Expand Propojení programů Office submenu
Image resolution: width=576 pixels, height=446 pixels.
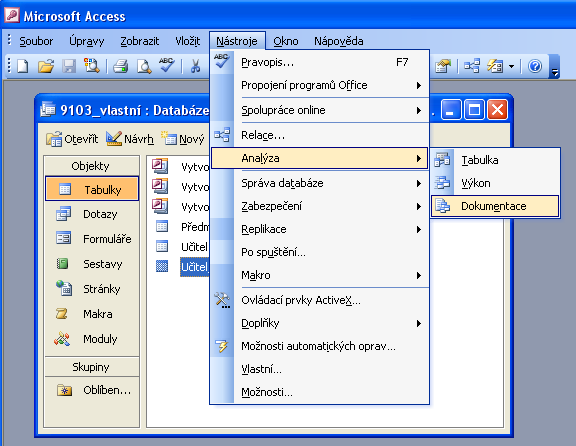point(320,85)
